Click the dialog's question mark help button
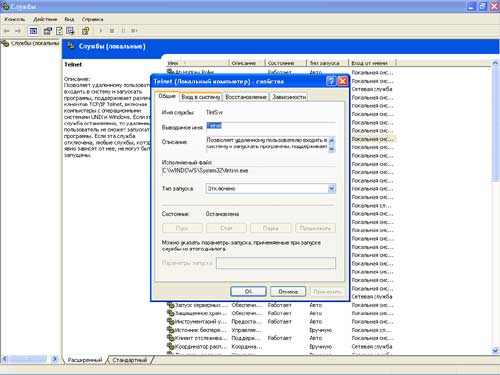Image resolution: width=500 pixels, height=375 pixels. [x=331, y=81]
